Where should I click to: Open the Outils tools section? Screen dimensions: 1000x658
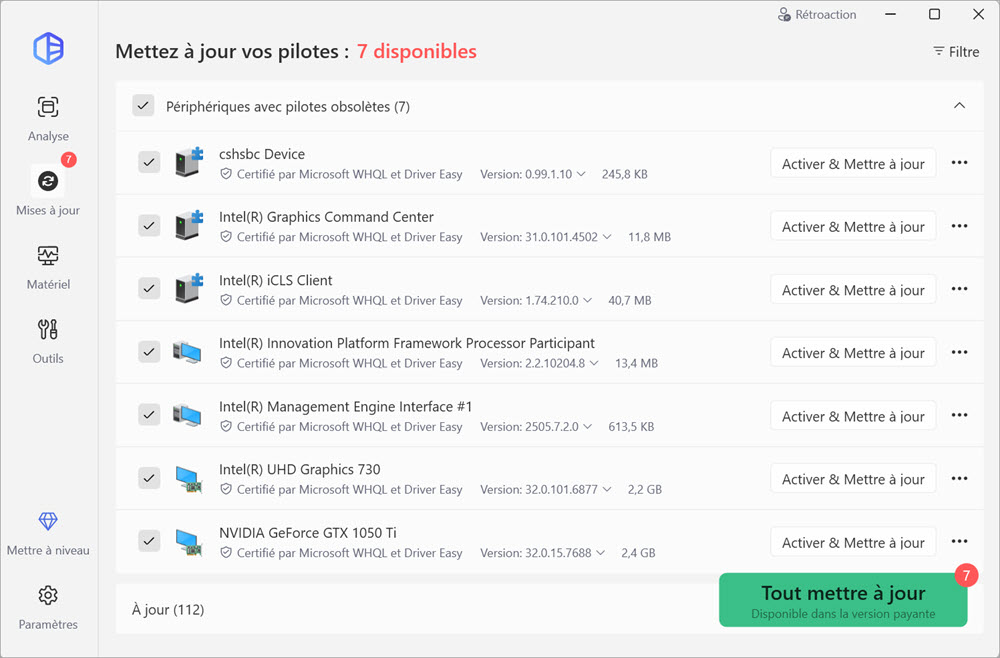48,340
